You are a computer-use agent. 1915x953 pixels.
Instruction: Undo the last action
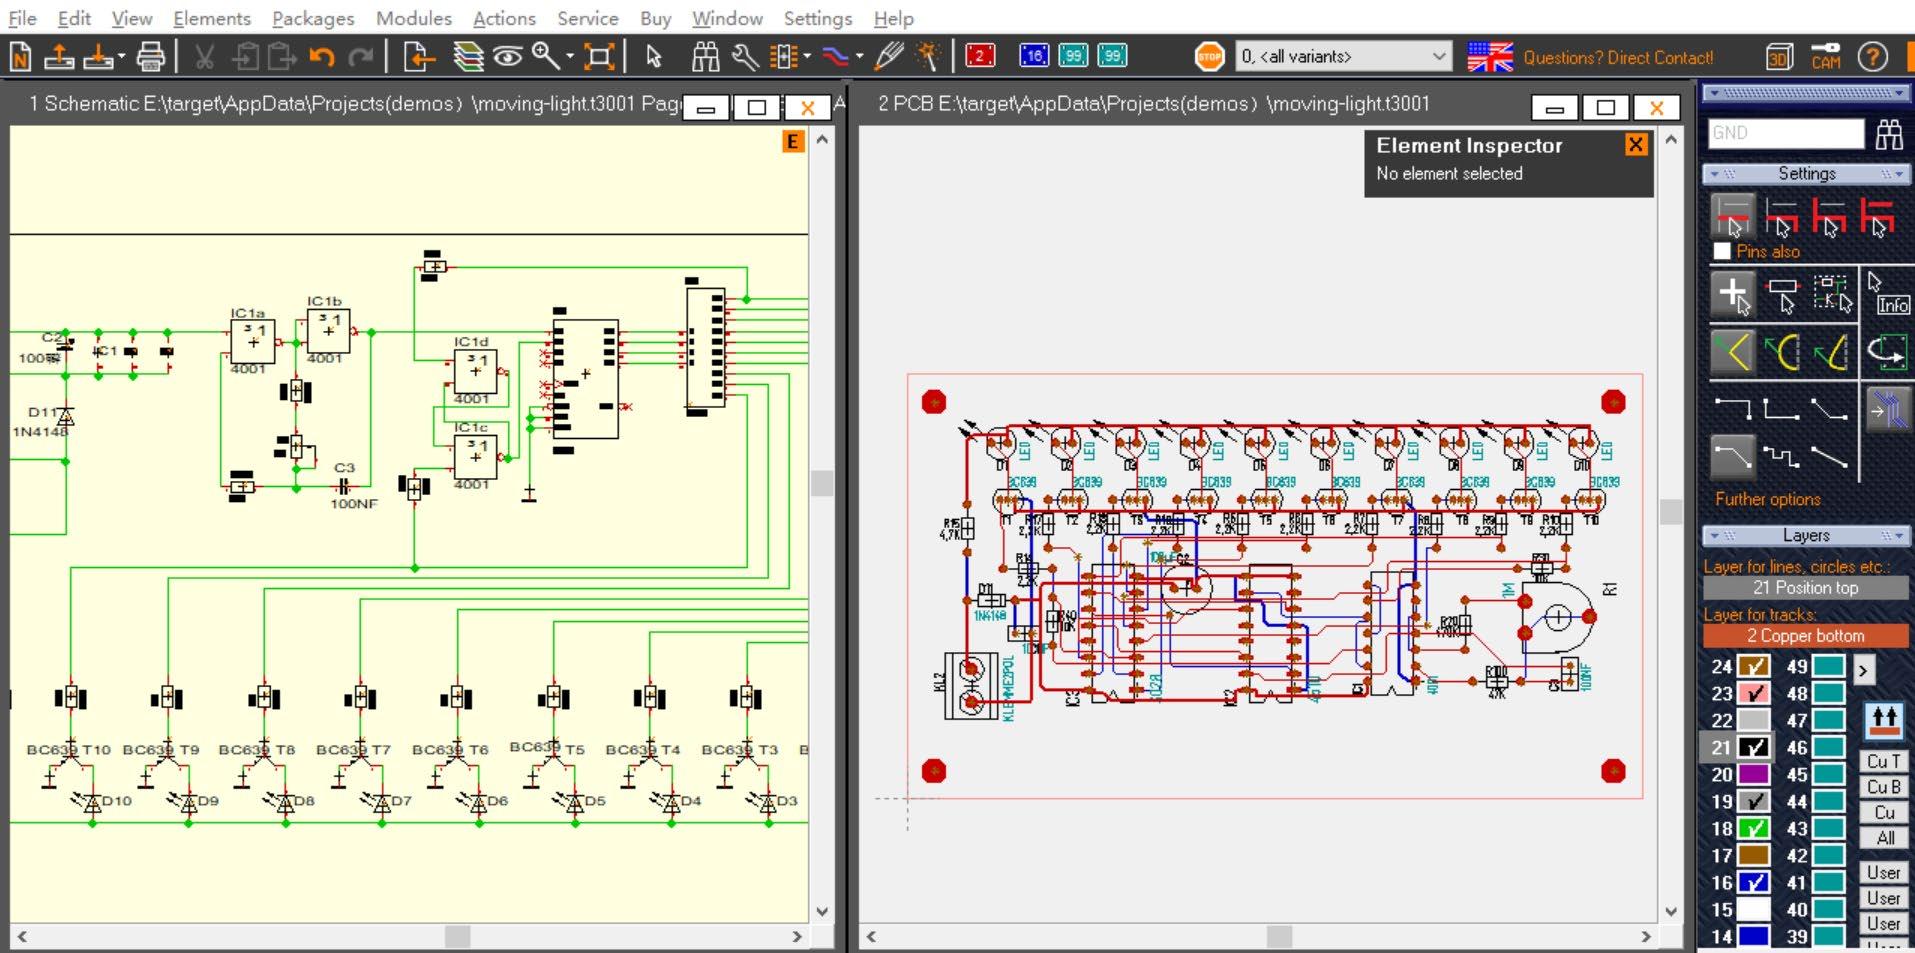pyautogui.click(x=321, y=57)
